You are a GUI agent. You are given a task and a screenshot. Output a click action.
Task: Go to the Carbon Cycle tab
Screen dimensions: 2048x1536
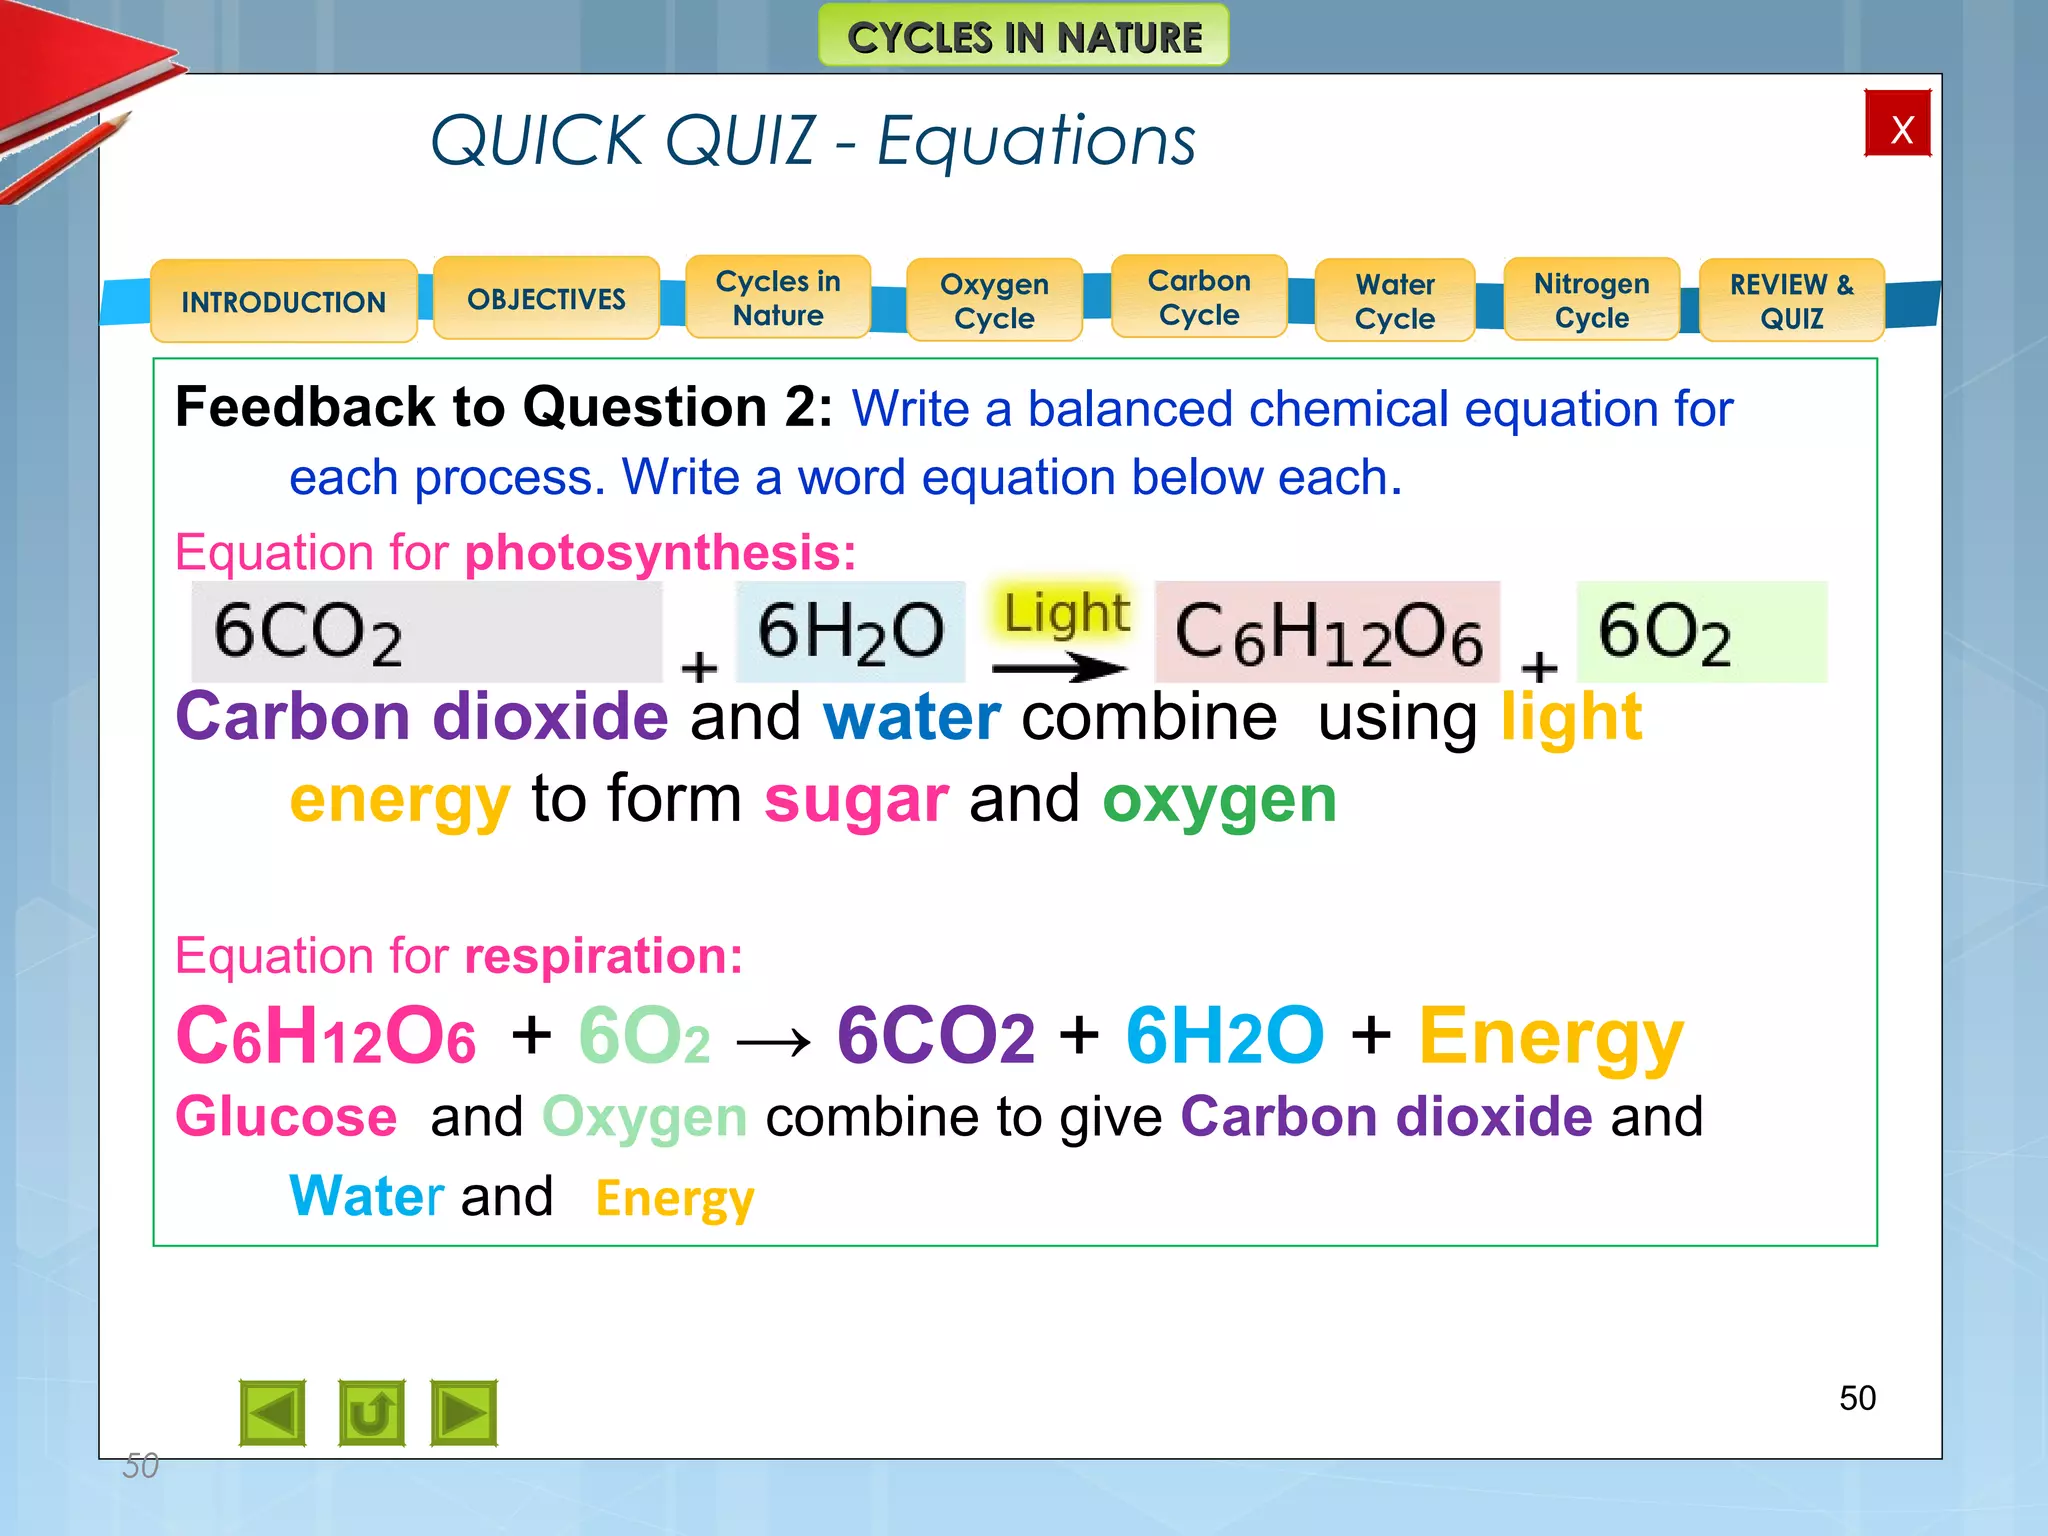[x=1199, y=297]
